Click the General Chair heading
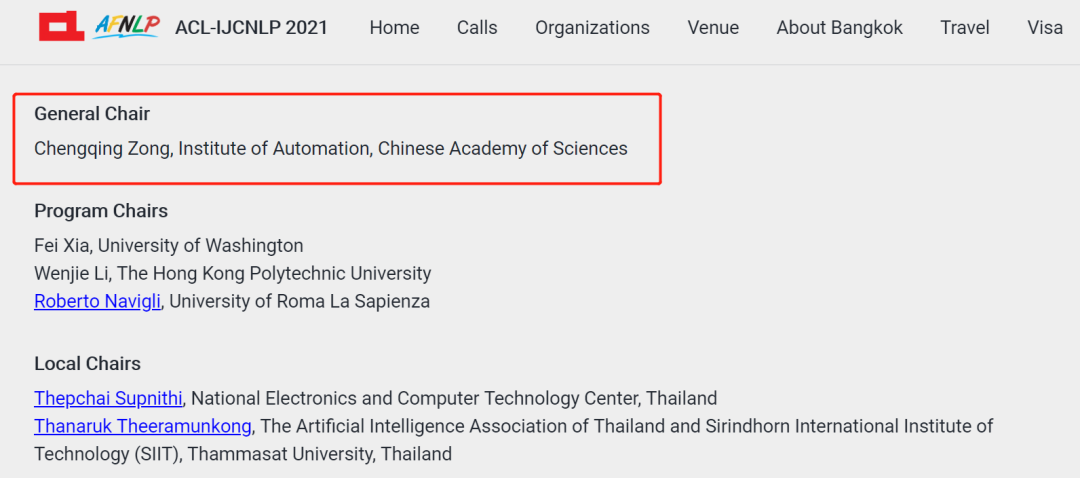 pos(92,114)
